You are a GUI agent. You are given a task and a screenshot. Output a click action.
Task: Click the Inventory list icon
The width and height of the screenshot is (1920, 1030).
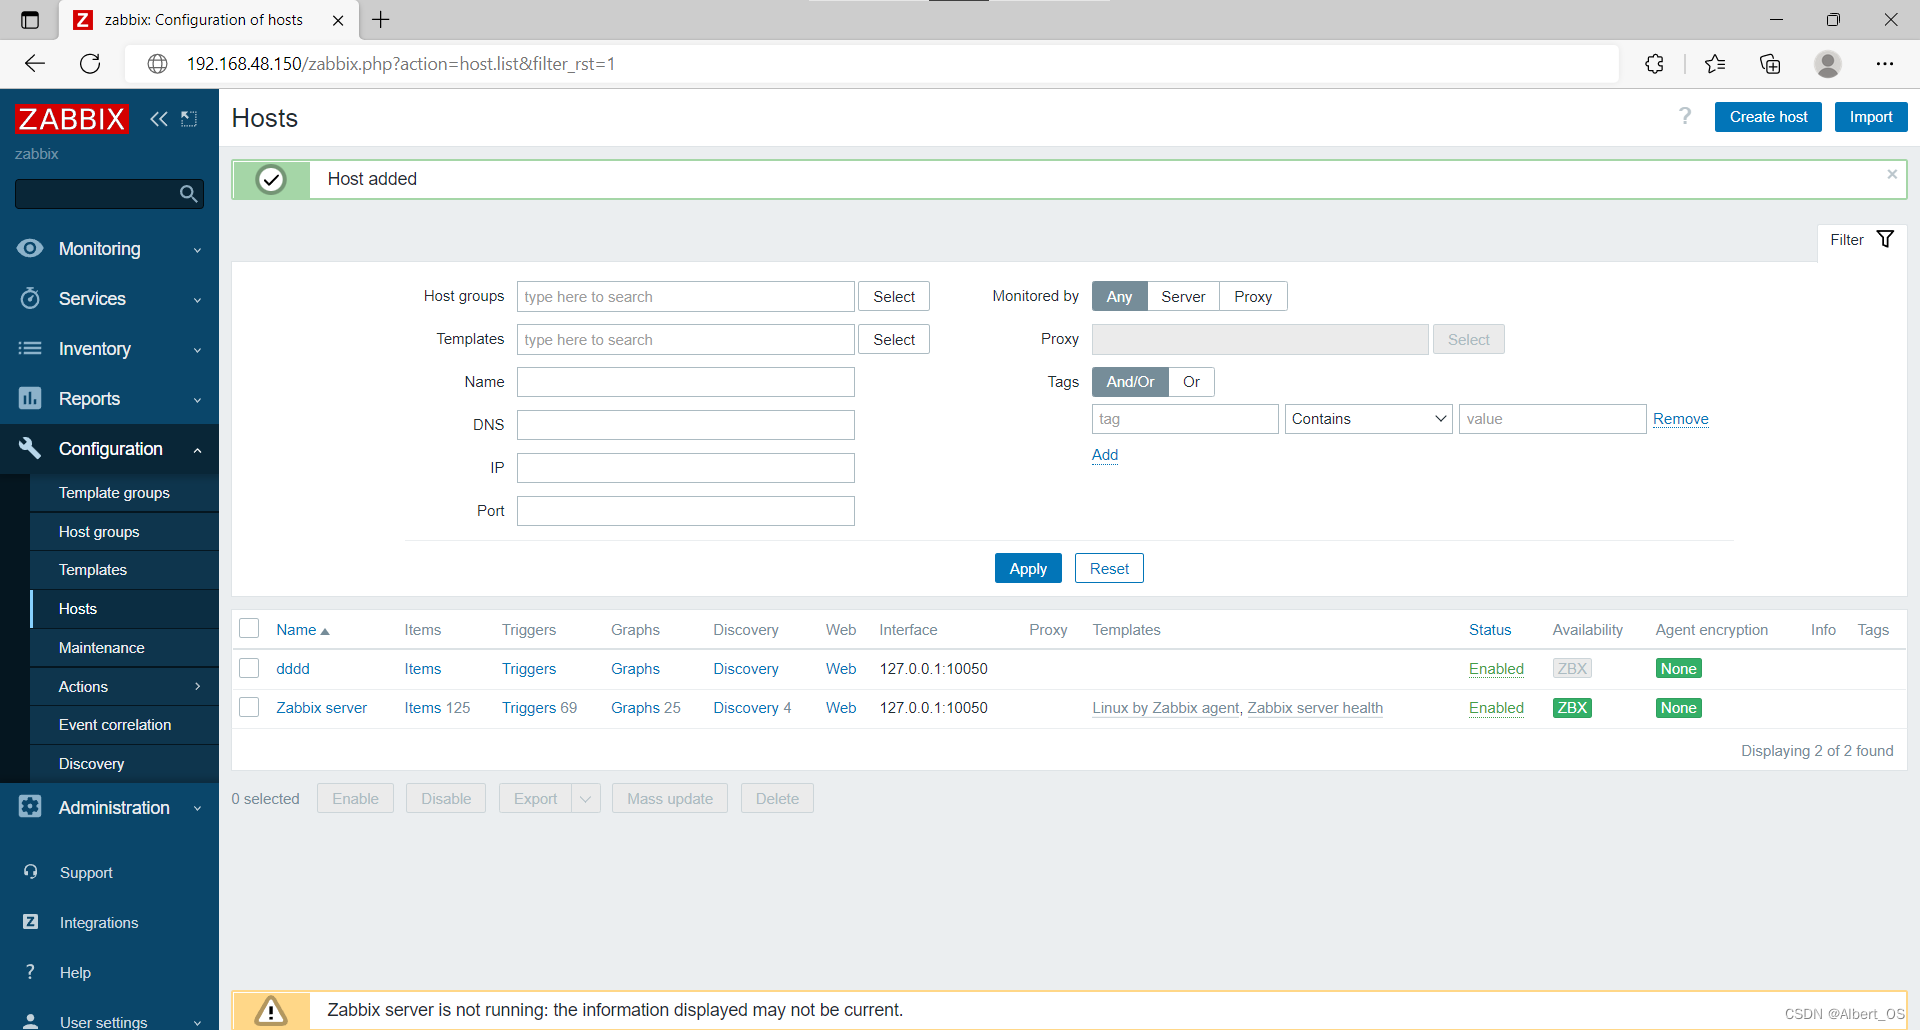[30, 348]
